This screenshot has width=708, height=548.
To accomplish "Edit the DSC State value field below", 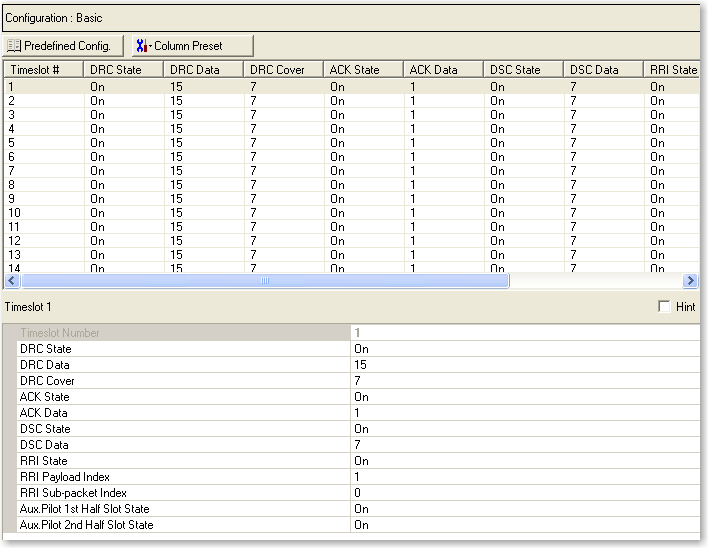I will (525, 429).
